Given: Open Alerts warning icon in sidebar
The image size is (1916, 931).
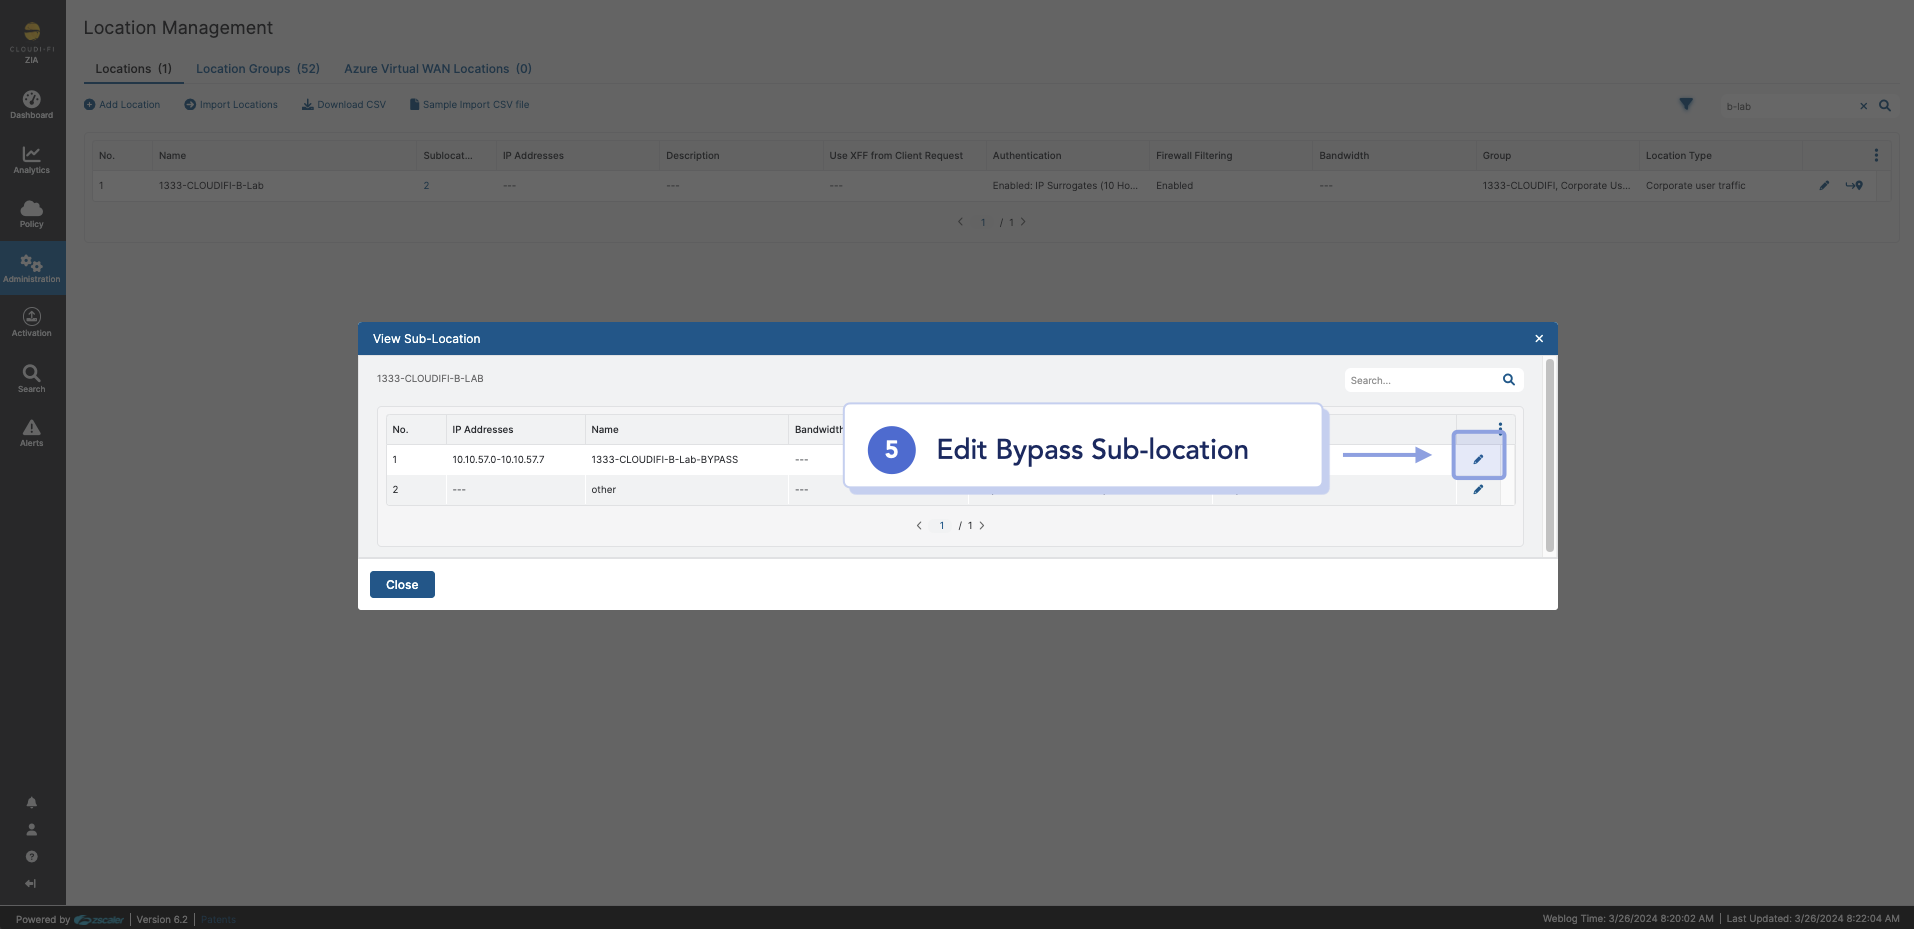Looking at the screenshot, I should pos(32,433).
